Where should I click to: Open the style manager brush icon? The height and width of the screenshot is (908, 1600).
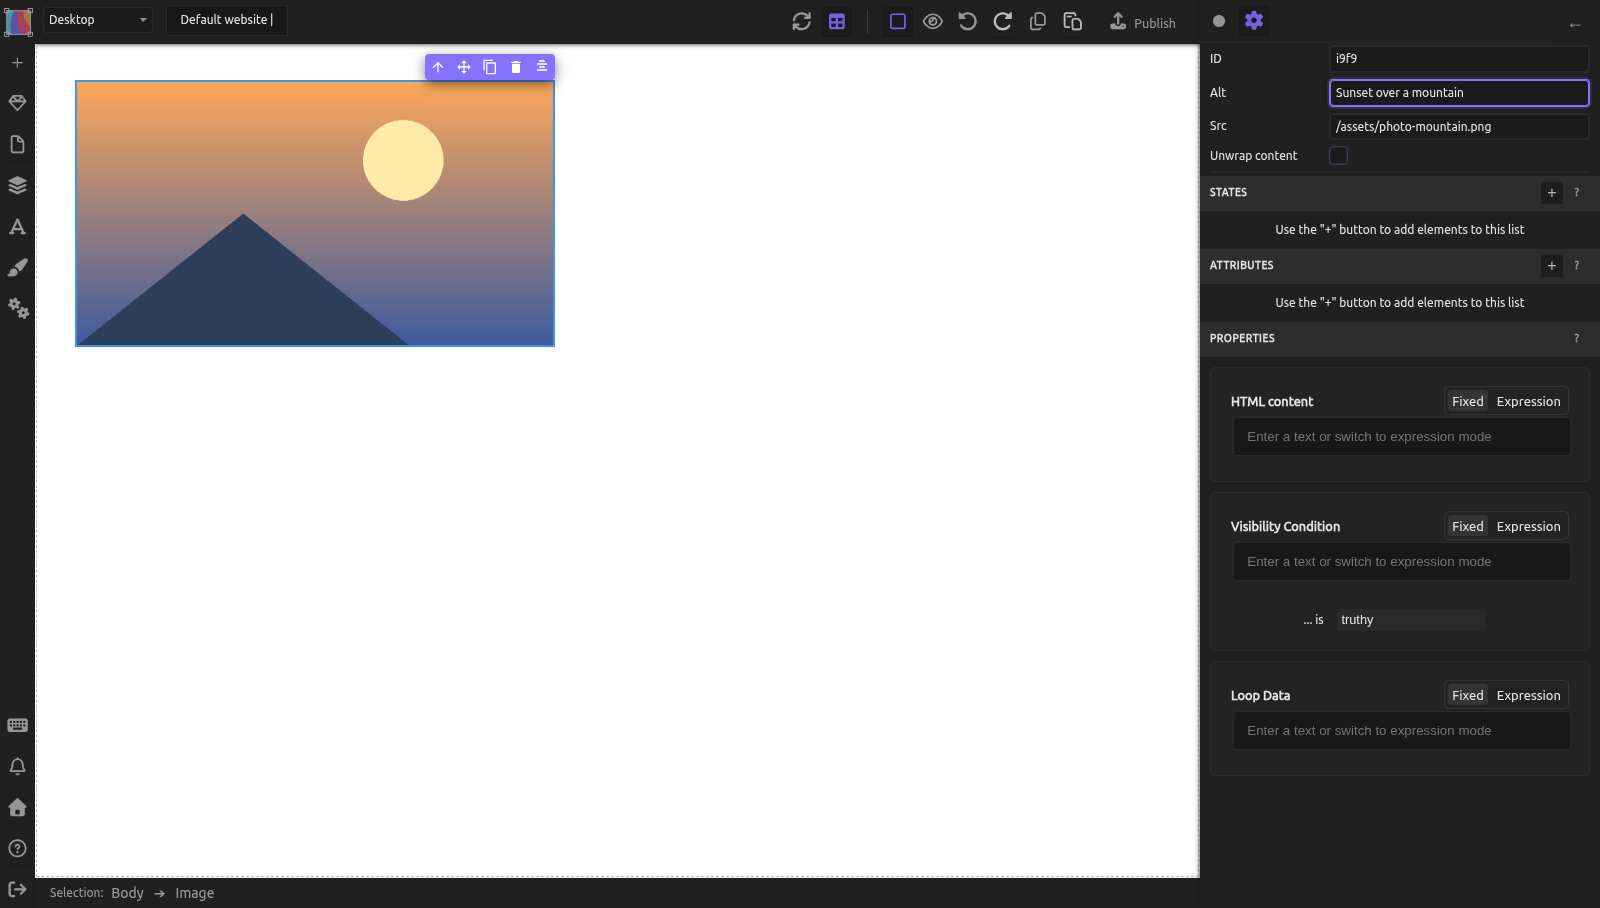click(17, 267)
